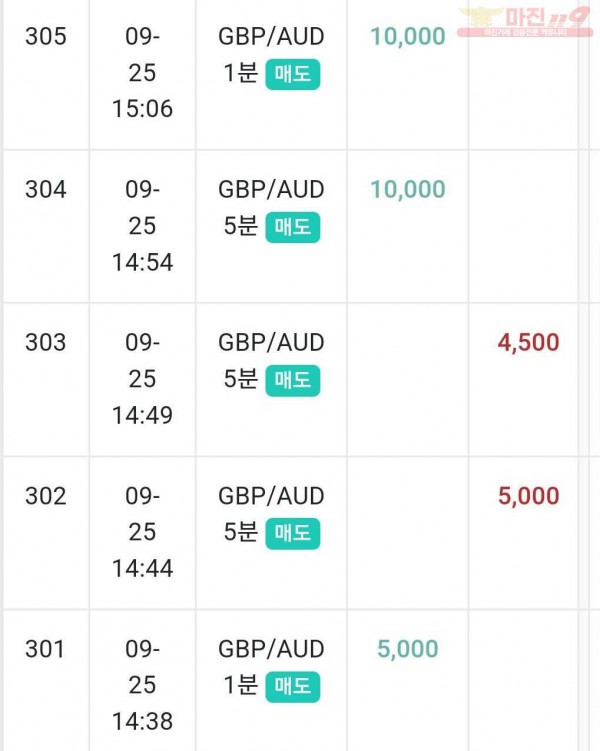Viewport: 600px width, 751px height.
Task: Select trade number 303
Action: tap(45, 342)
